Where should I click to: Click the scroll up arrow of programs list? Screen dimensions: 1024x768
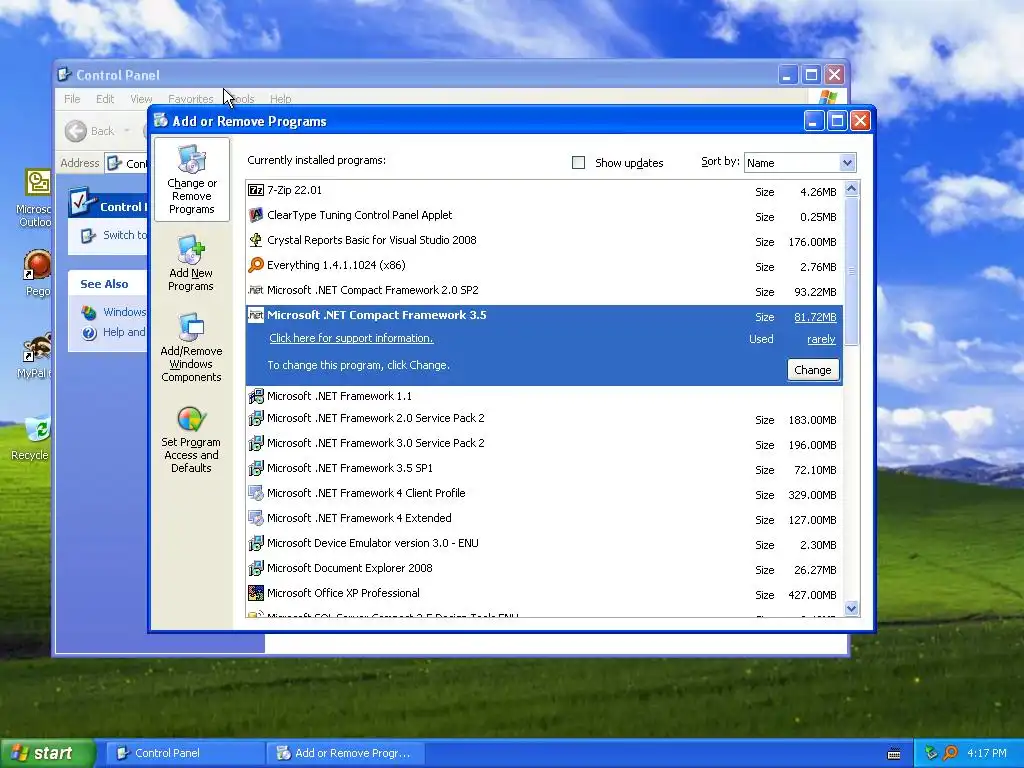(x=851, y=189)
